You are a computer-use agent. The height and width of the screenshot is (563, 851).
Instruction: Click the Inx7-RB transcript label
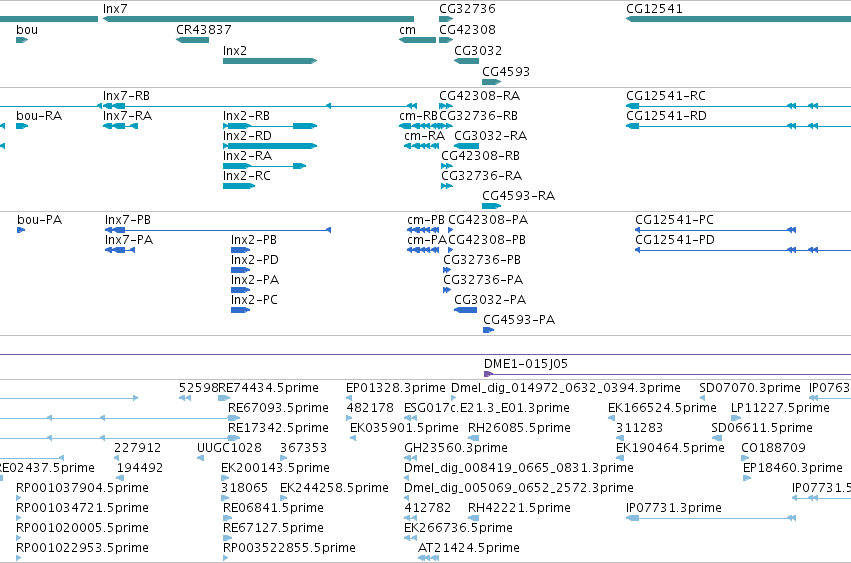(x=126, y=96)
